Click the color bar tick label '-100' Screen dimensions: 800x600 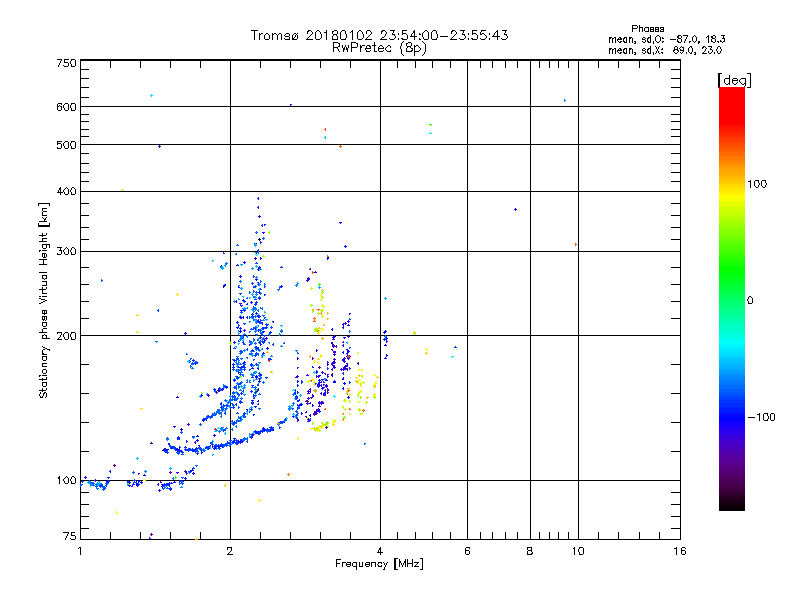click(761, 417)
